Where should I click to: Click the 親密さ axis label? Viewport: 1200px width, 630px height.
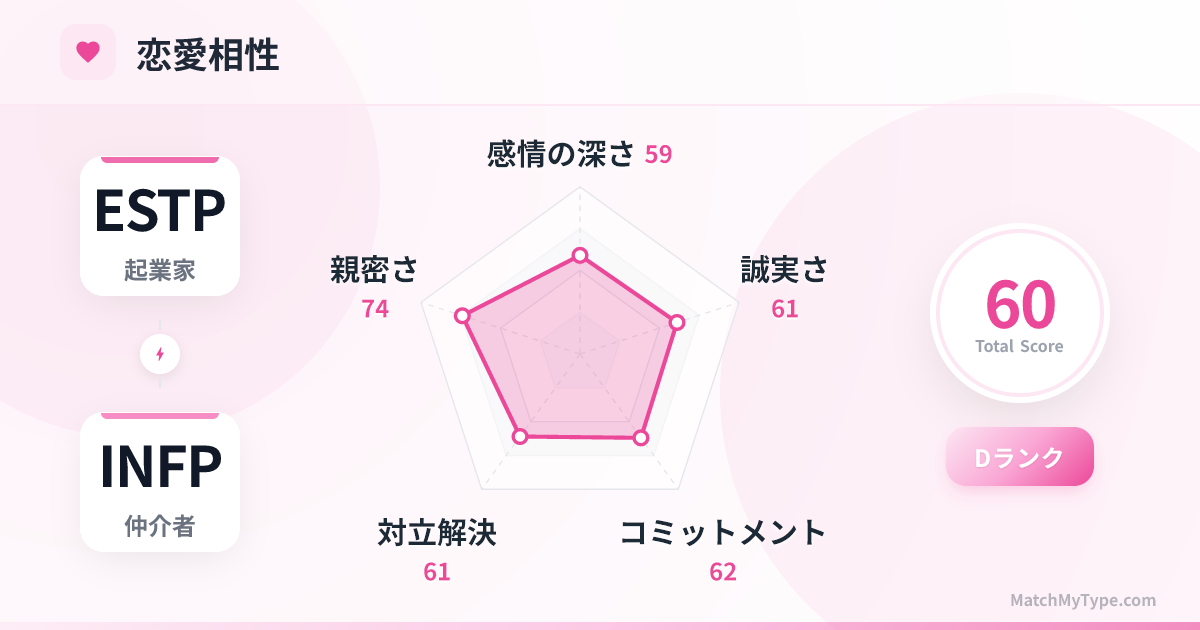point(375,270)
